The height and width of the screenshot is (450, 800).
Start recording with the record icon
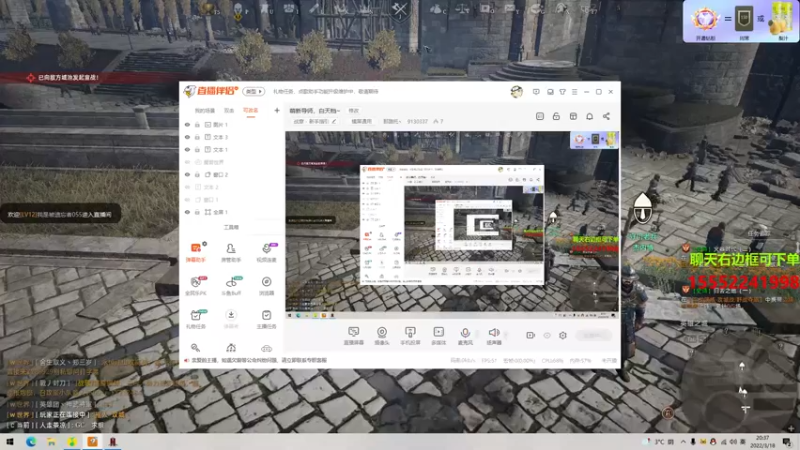[531, 335]
